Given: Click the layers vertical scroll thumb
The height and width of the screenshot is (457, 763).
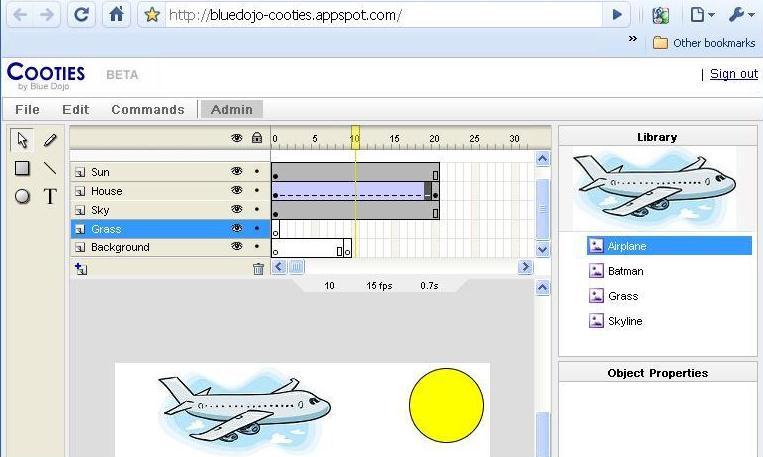Looking at the screenshot, I should [x=543, y=209].
